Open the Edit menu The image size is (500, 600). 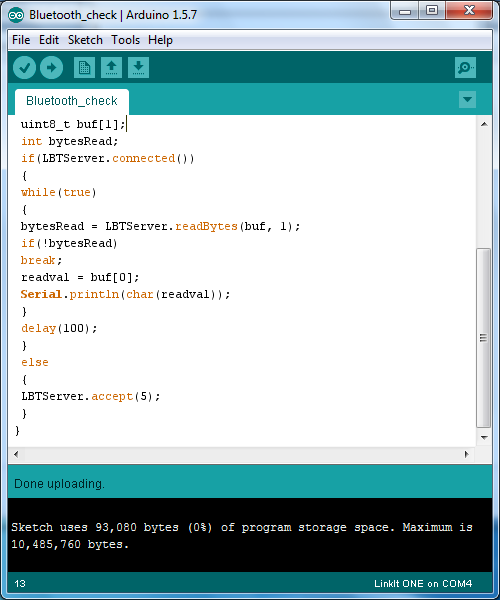pyautogui.click(x=49, y=40)
